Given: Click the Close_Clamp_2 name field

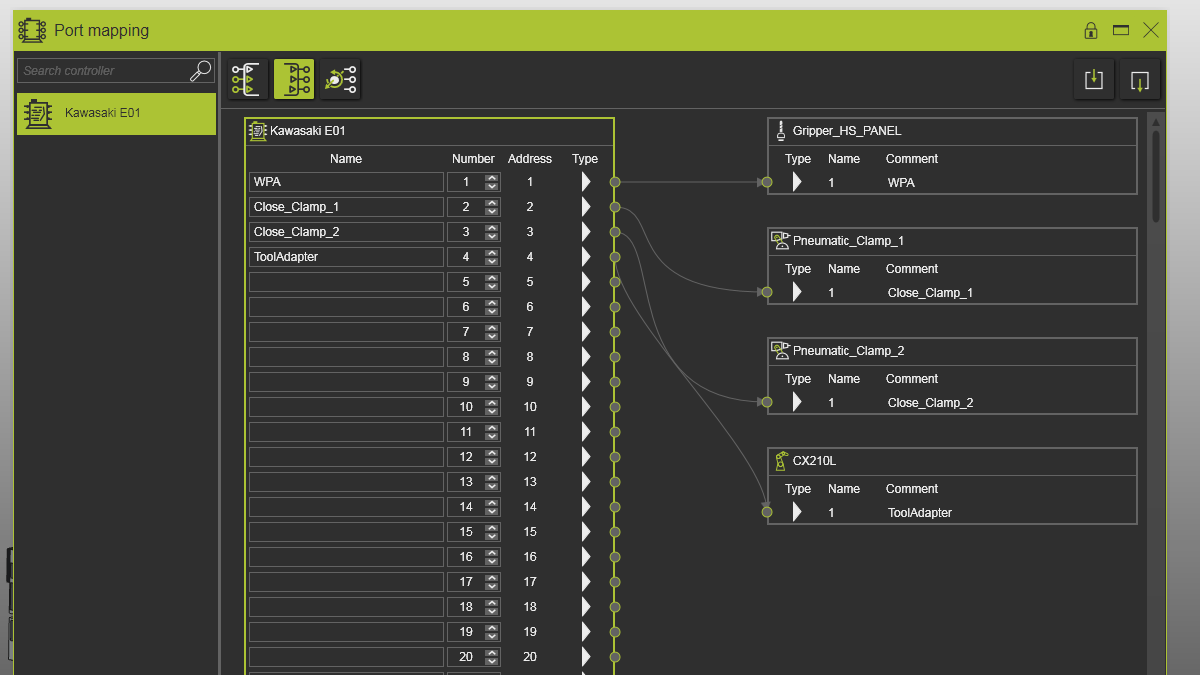Looking at the screenshot, I should coord(346,232).
